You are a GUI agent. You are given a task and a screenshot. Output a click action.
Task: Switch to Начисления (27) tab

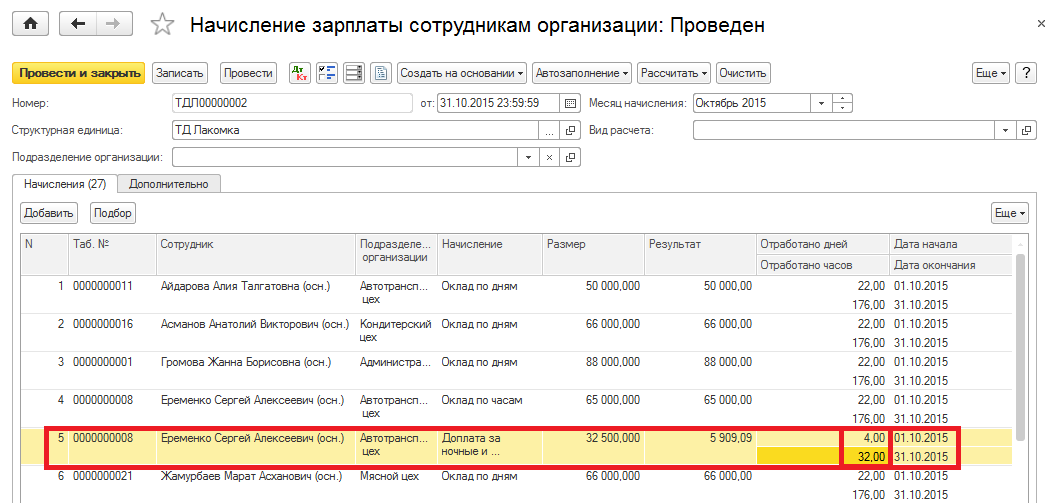point(65,184)
